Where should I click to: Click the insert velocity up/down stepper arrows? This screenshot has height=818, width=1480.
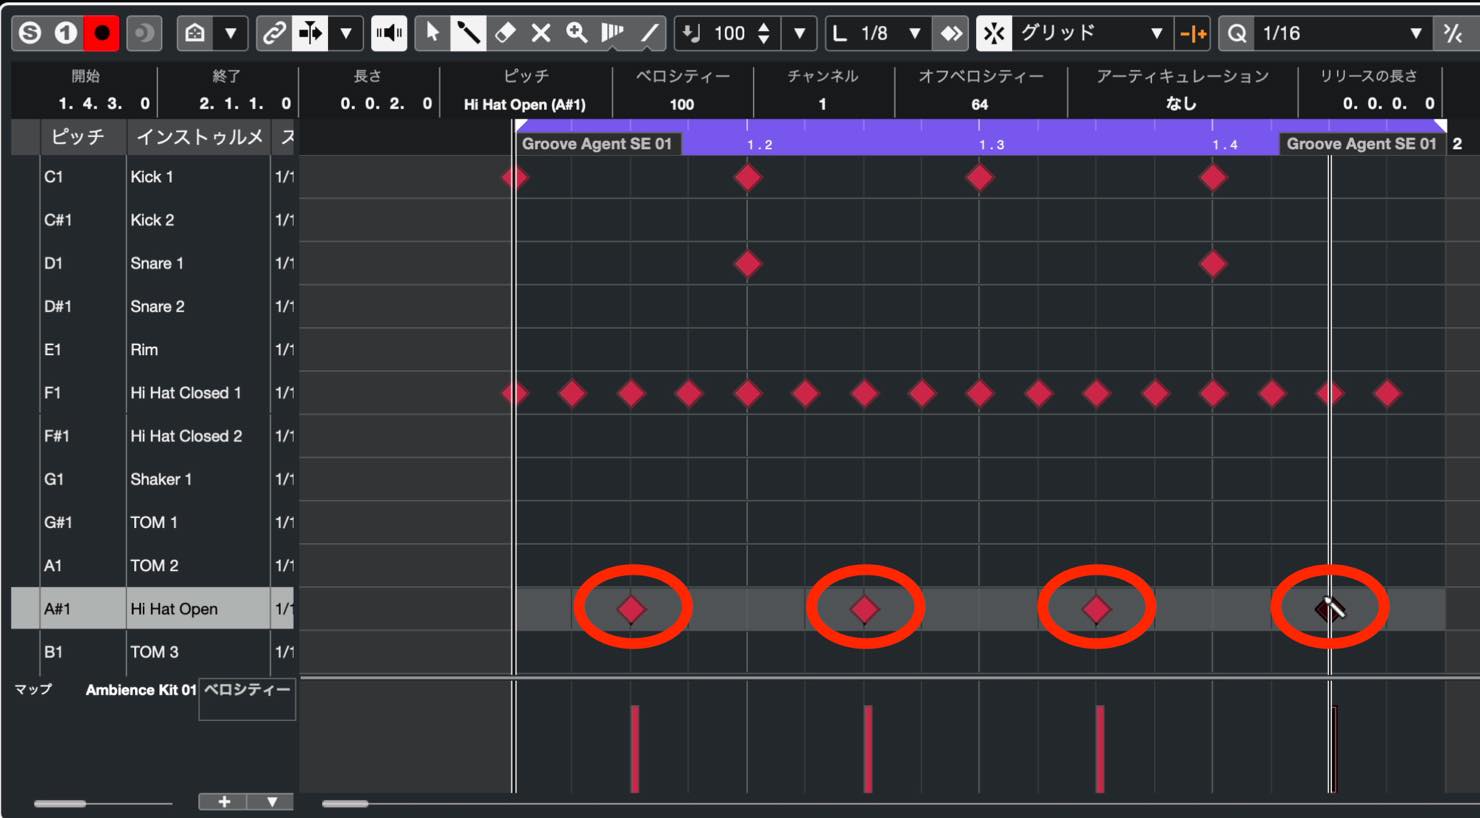point(764,33)
